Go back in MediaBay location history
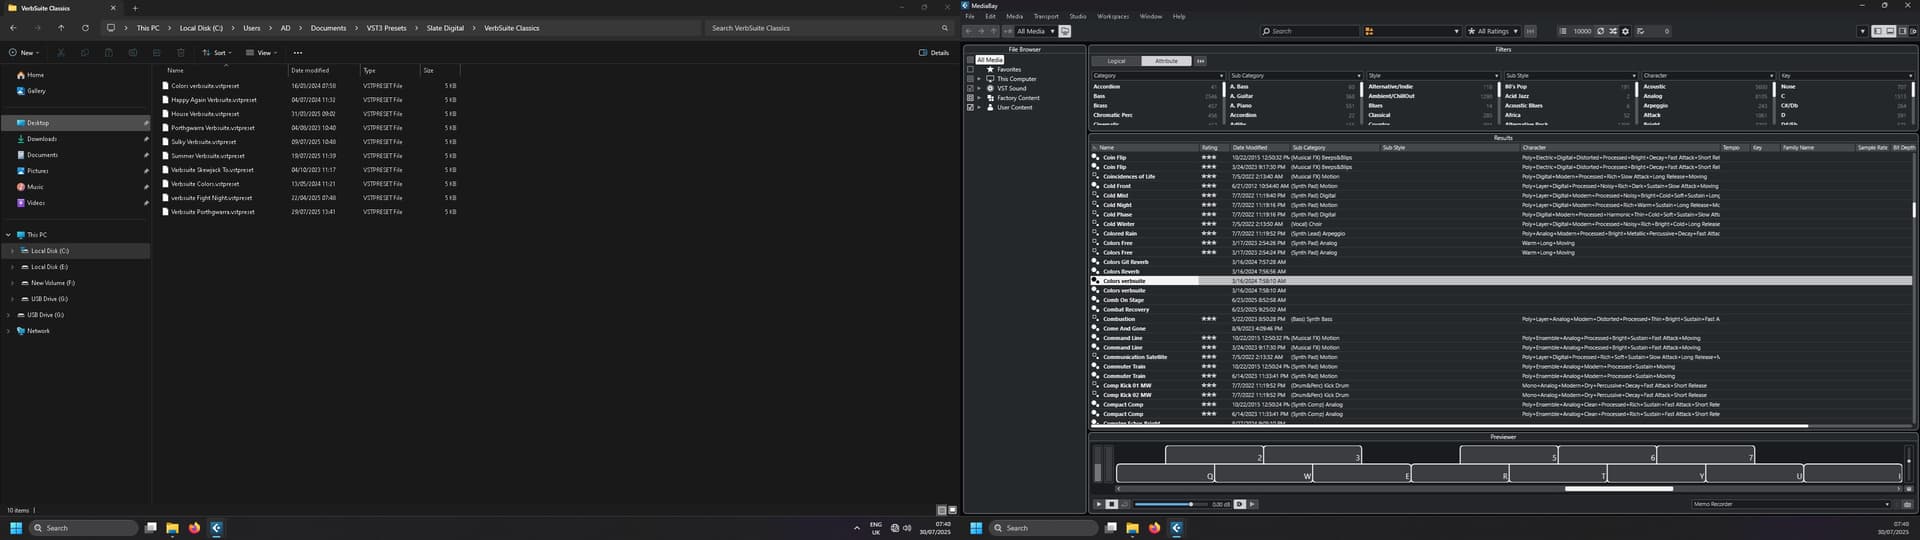The image size is (1920, 540). point(968,31)
